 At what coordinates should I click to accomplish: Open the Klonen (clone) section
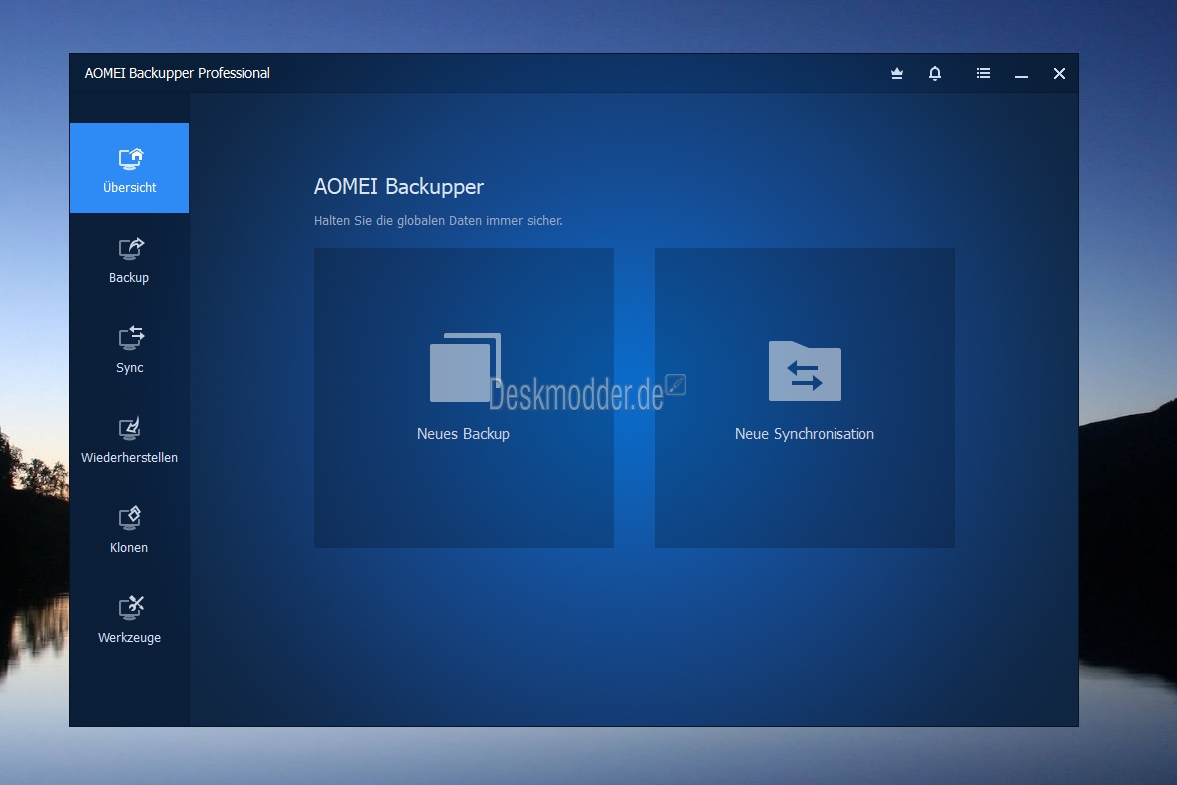point(129,530)
